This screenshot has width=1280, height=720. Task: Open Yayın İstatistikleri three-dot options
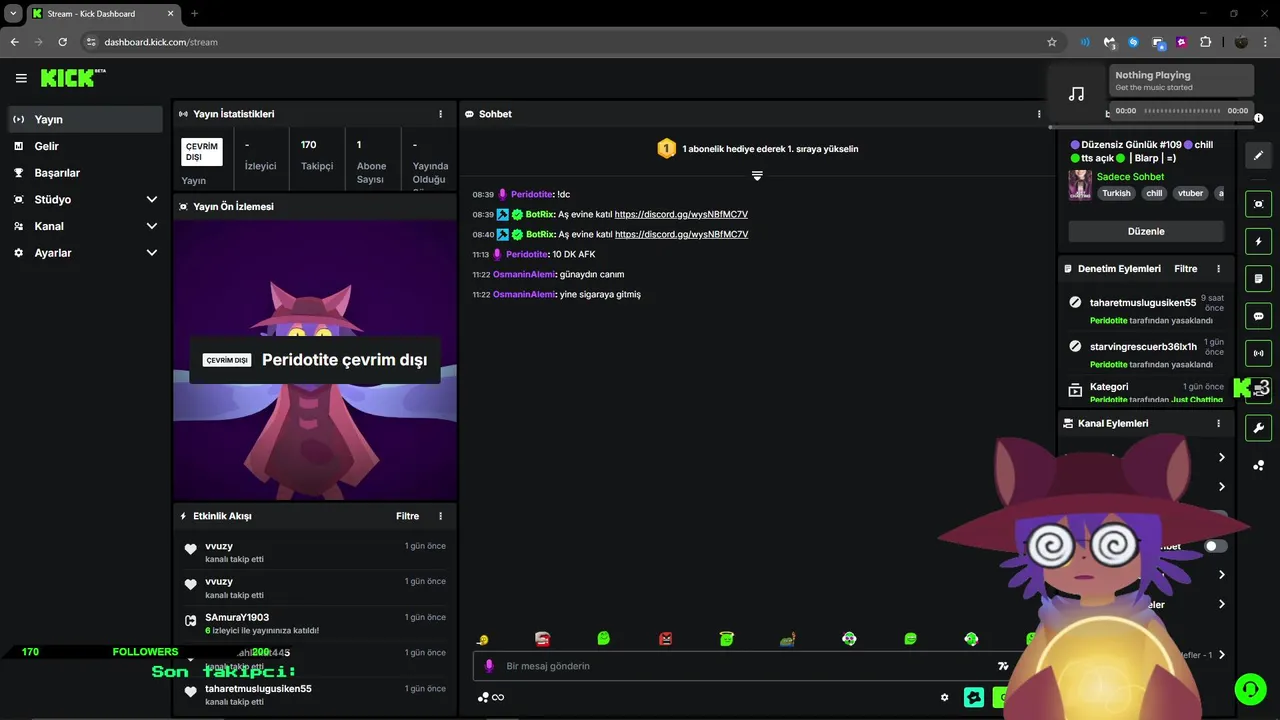coord(440,114)
